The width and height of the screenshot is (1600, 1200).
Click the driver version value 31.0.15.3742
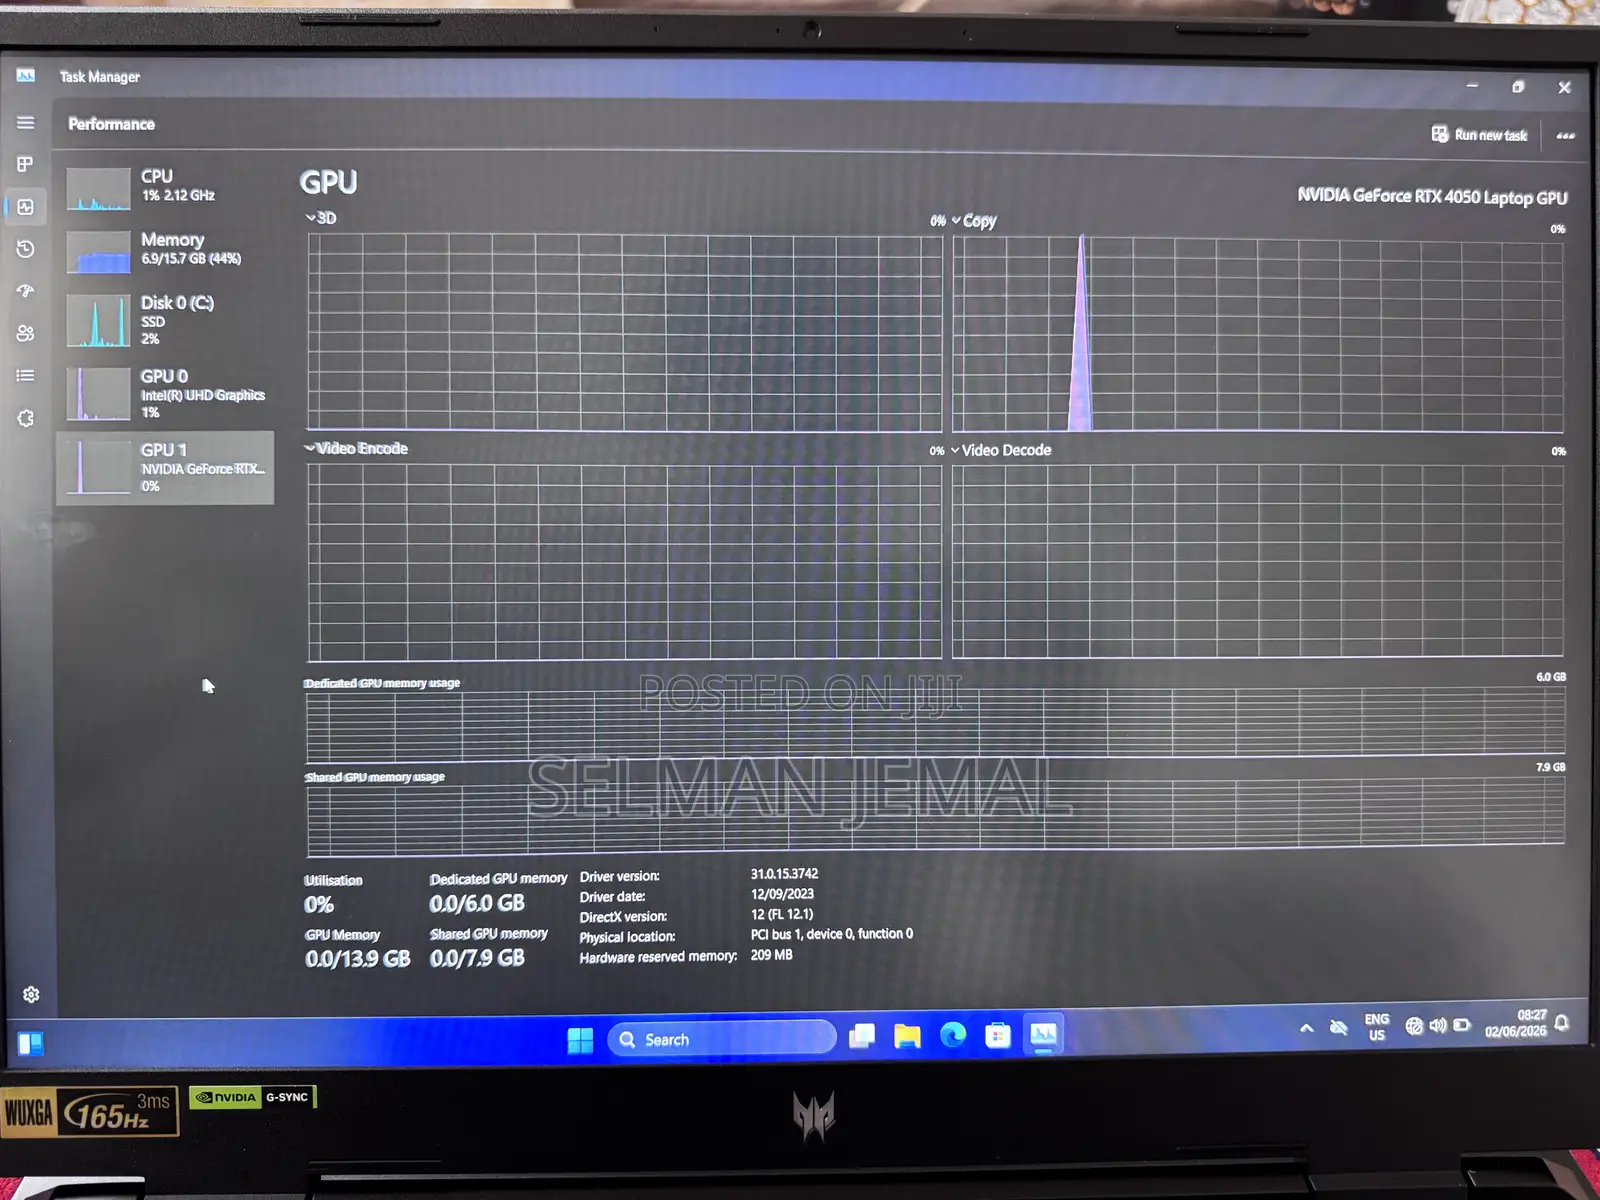785,874
